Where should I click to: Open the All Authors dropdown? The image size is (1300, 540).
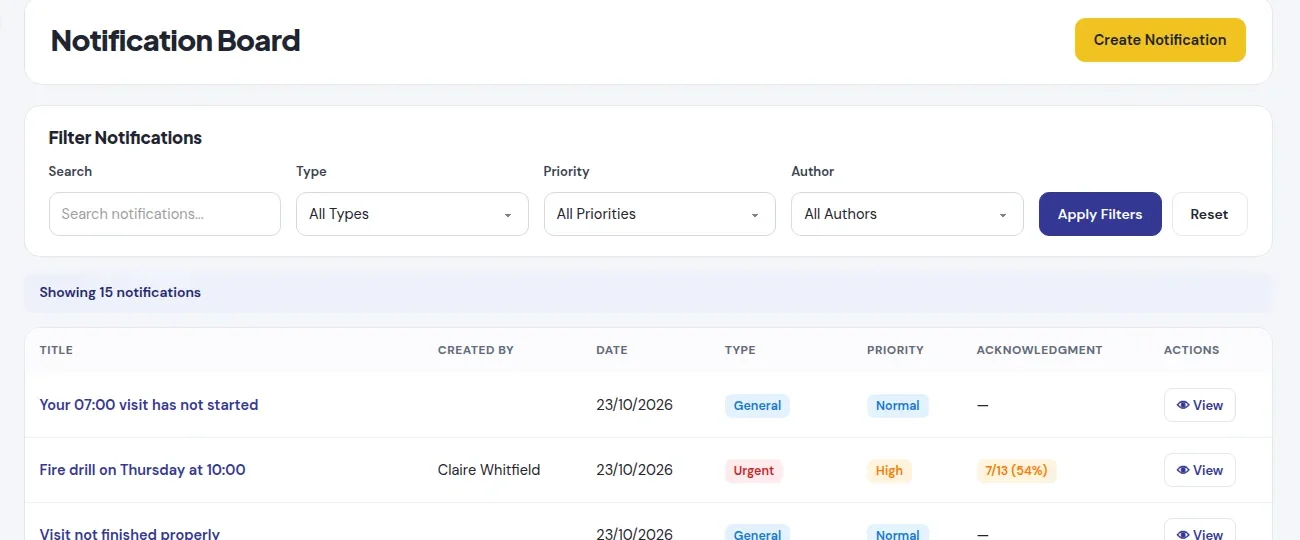[x=907, y=214]
